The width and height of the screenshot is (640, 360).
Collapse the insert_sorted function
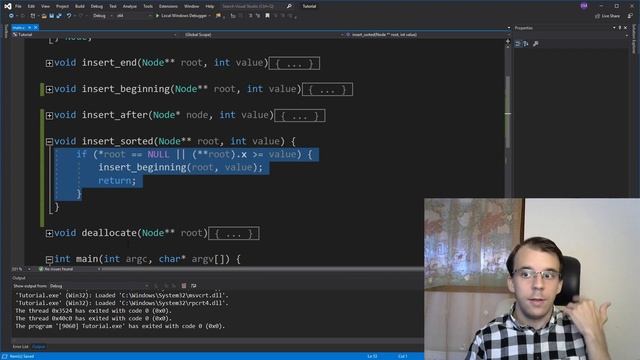click(49, 142)
